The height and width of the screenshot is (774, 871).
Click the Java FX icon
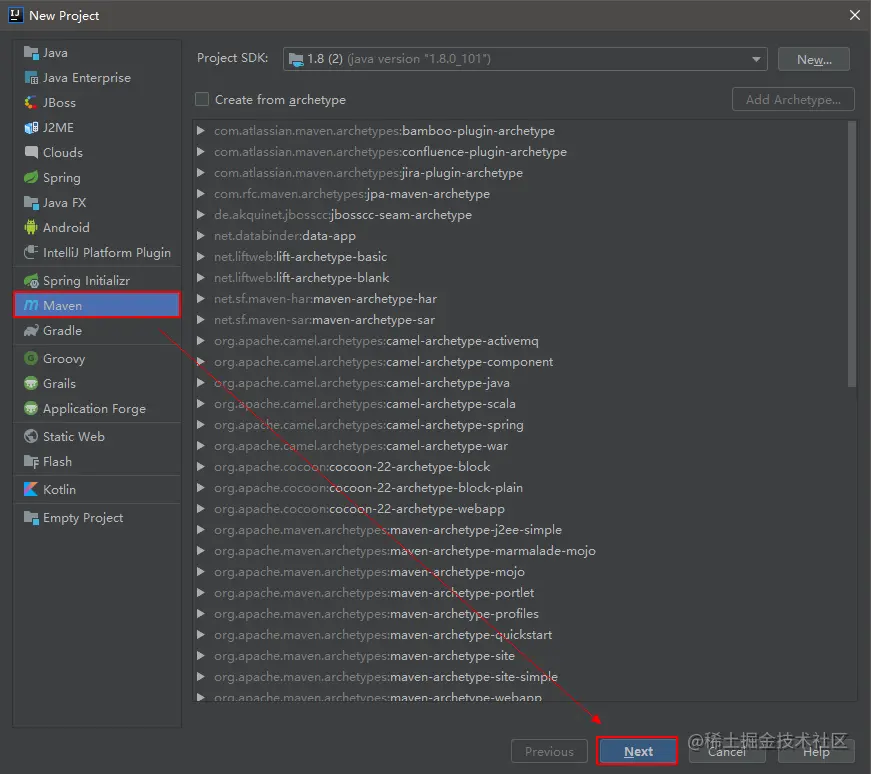point(31,203)
